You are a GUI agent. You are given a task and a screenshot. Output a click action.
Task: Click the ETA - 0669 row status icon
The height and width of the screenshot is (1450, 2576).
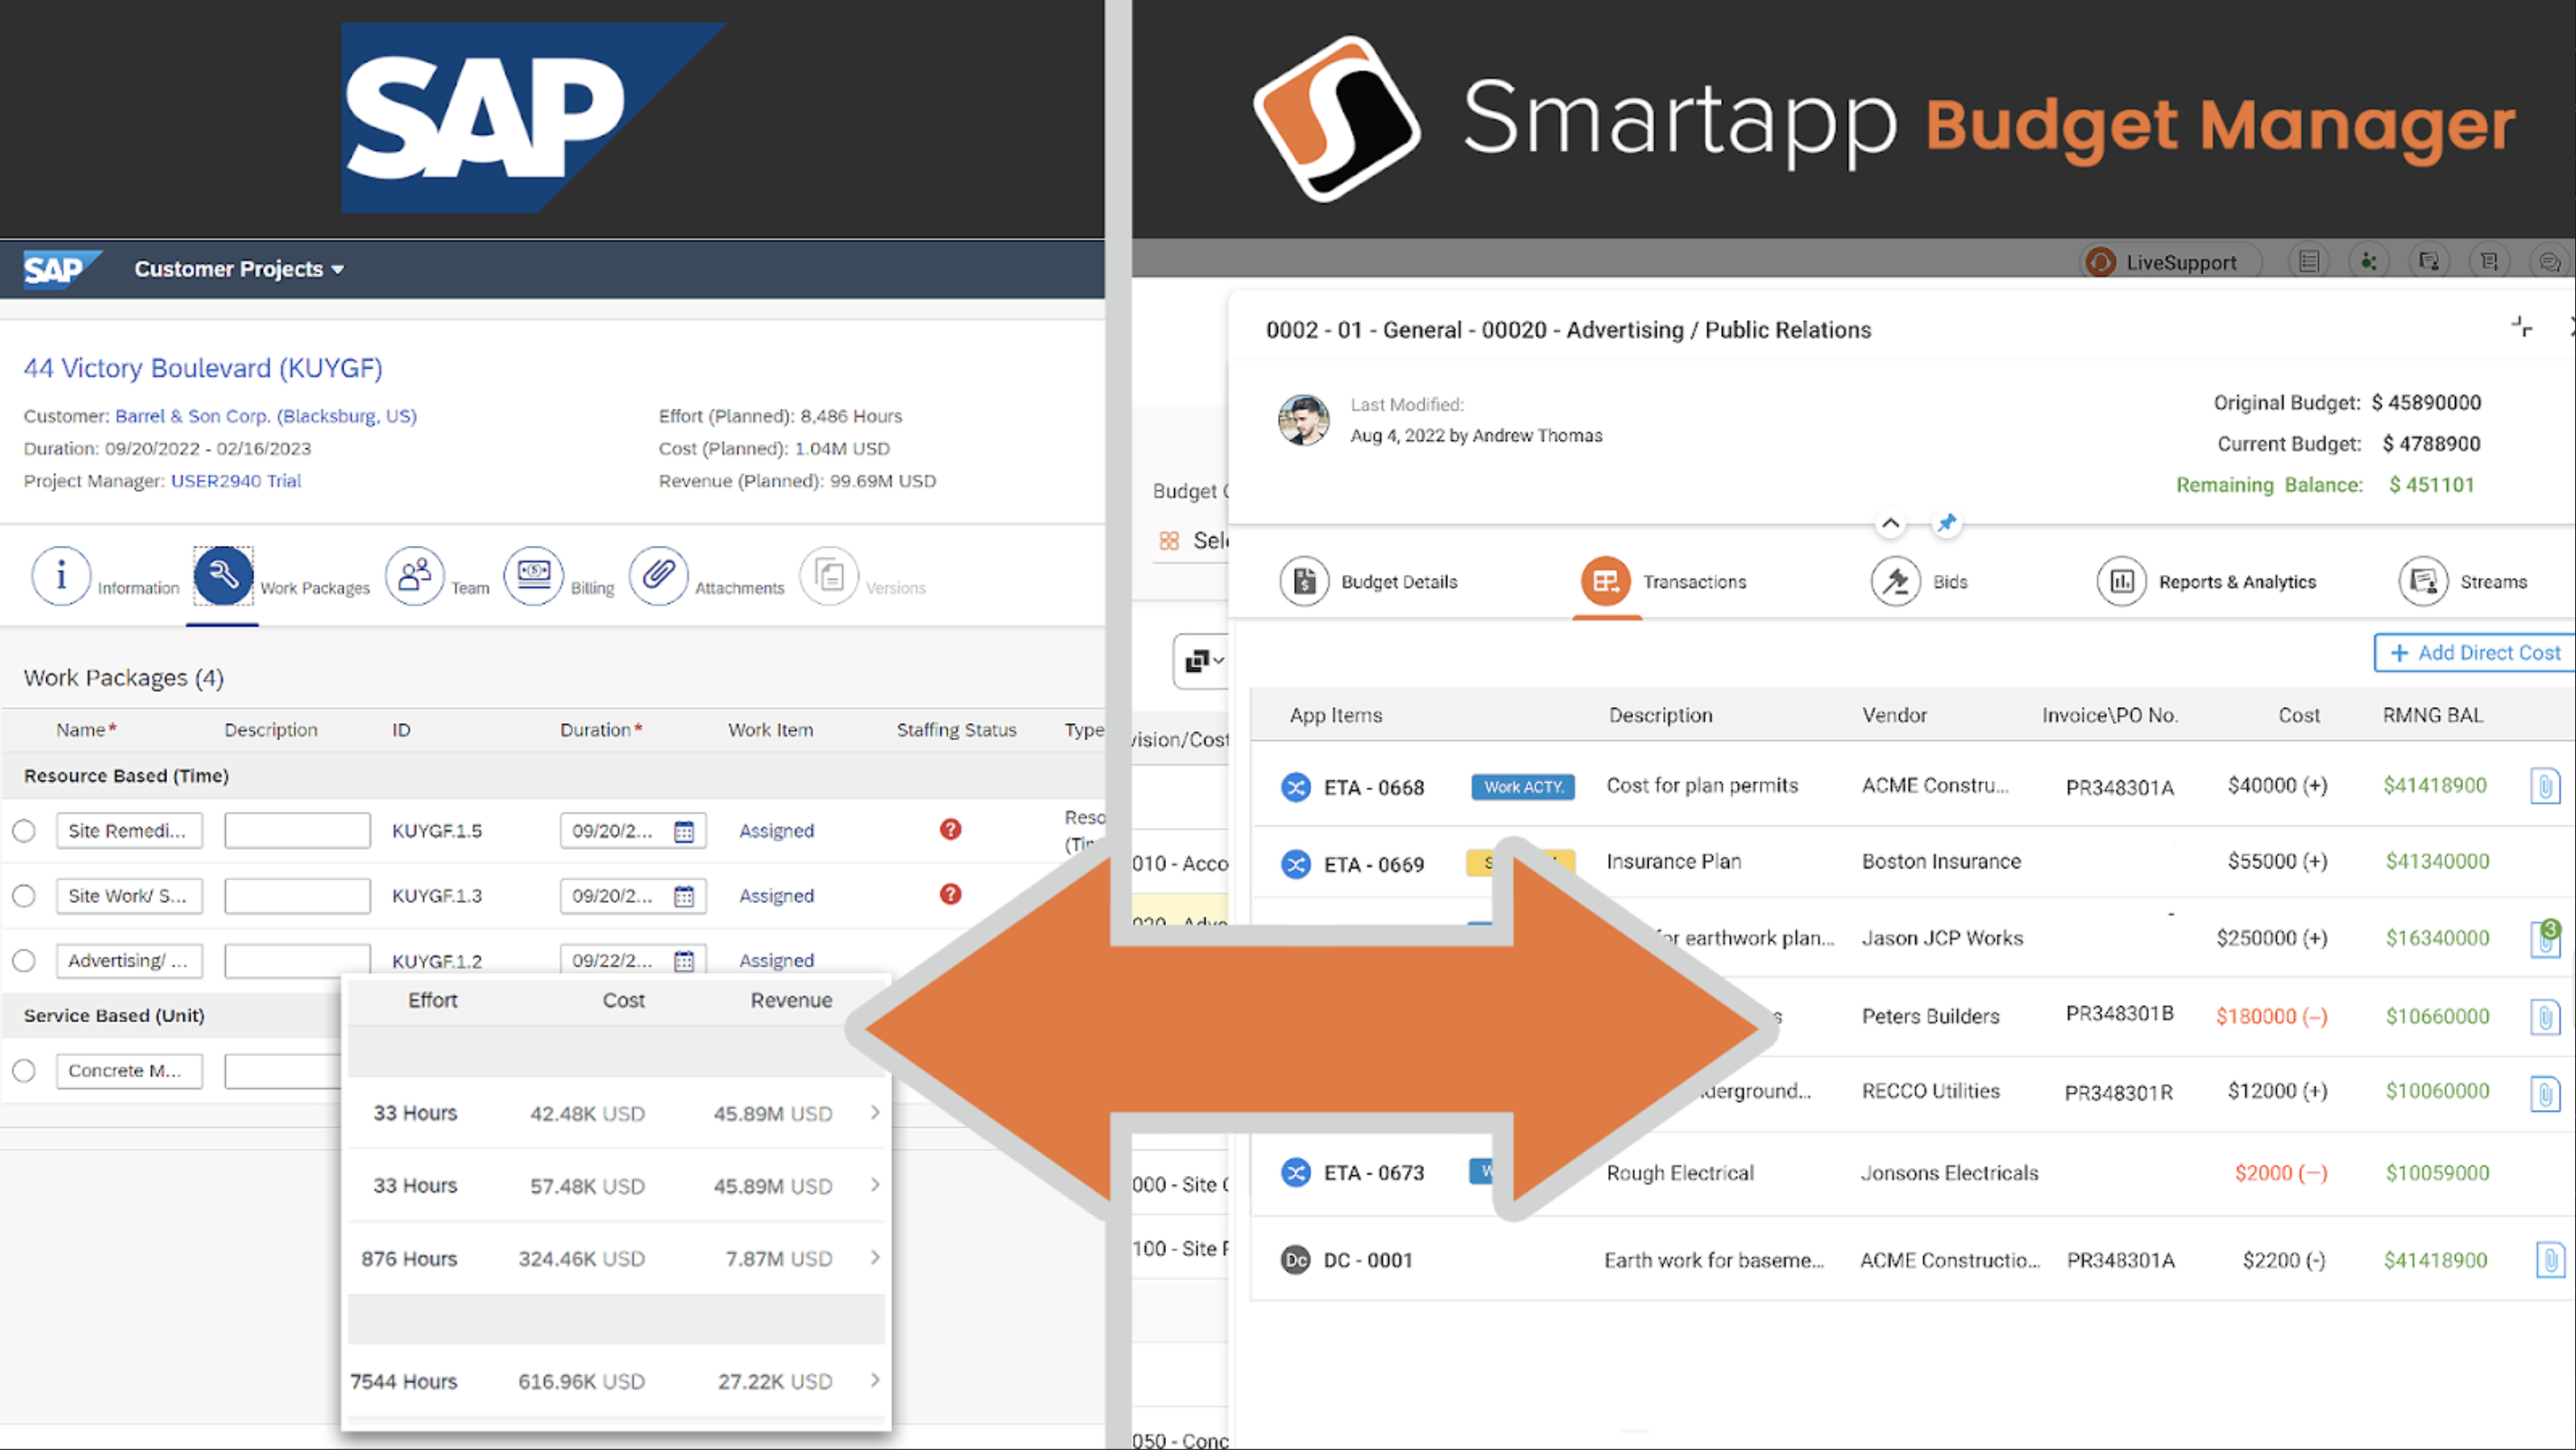(x=1296, y=864)
